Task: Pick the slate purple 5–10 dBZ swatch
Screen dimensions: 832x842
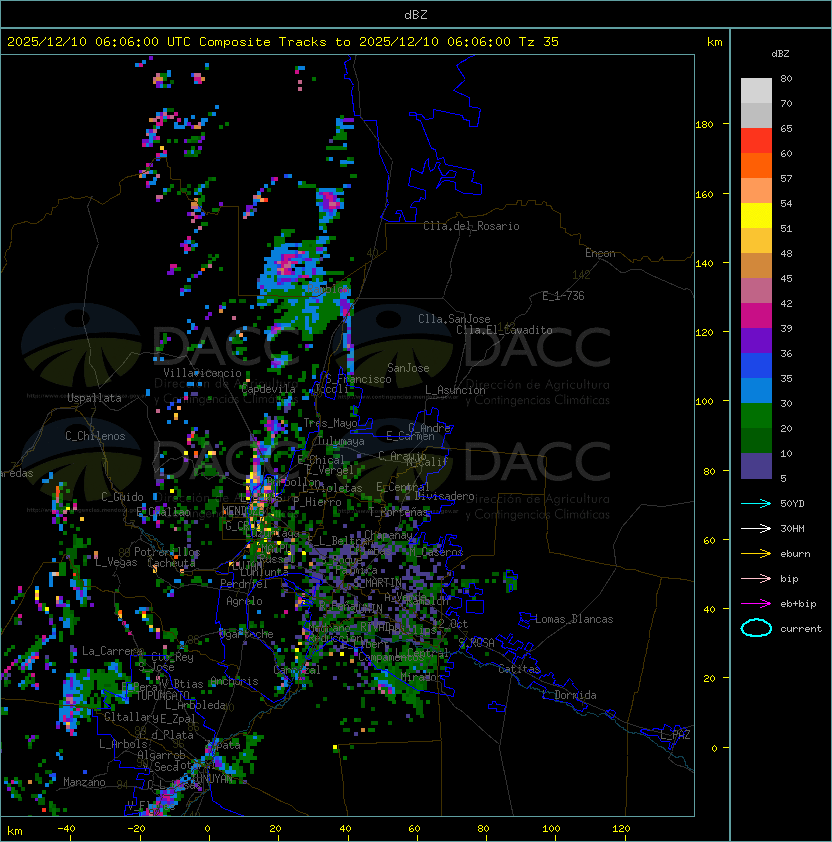Action: click(756, 466)
